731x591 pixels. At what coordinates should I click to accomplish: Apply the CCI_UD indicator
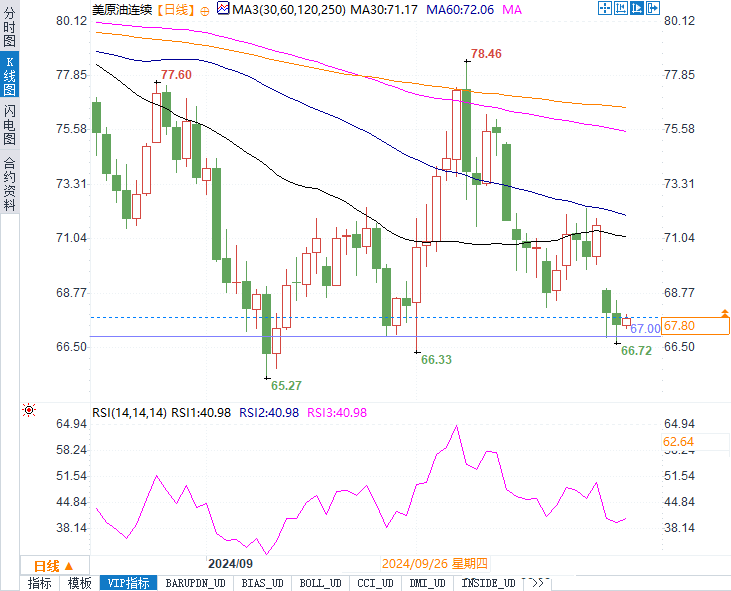click(x=375, y=583)
